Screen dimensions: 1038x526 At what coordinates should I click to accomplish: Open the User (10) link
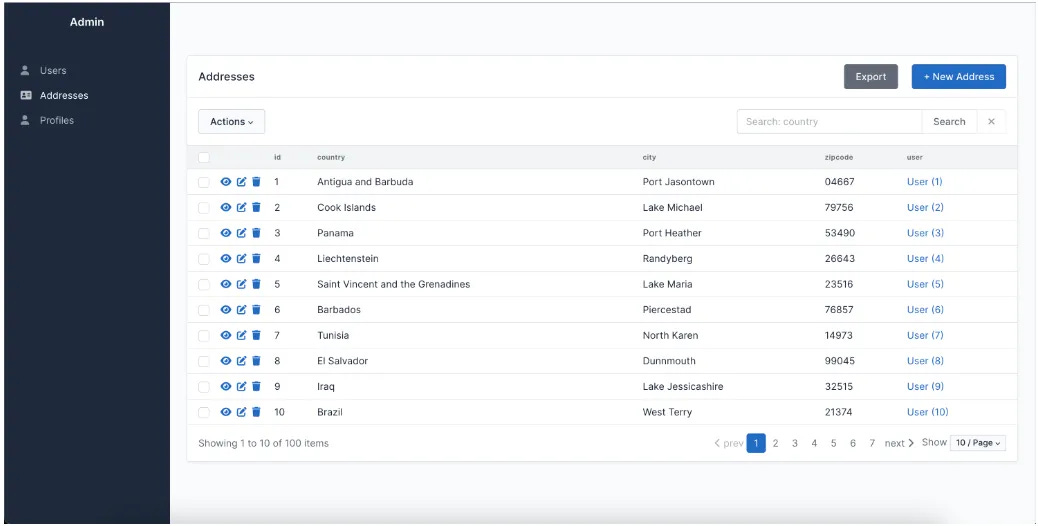point(927,412)
